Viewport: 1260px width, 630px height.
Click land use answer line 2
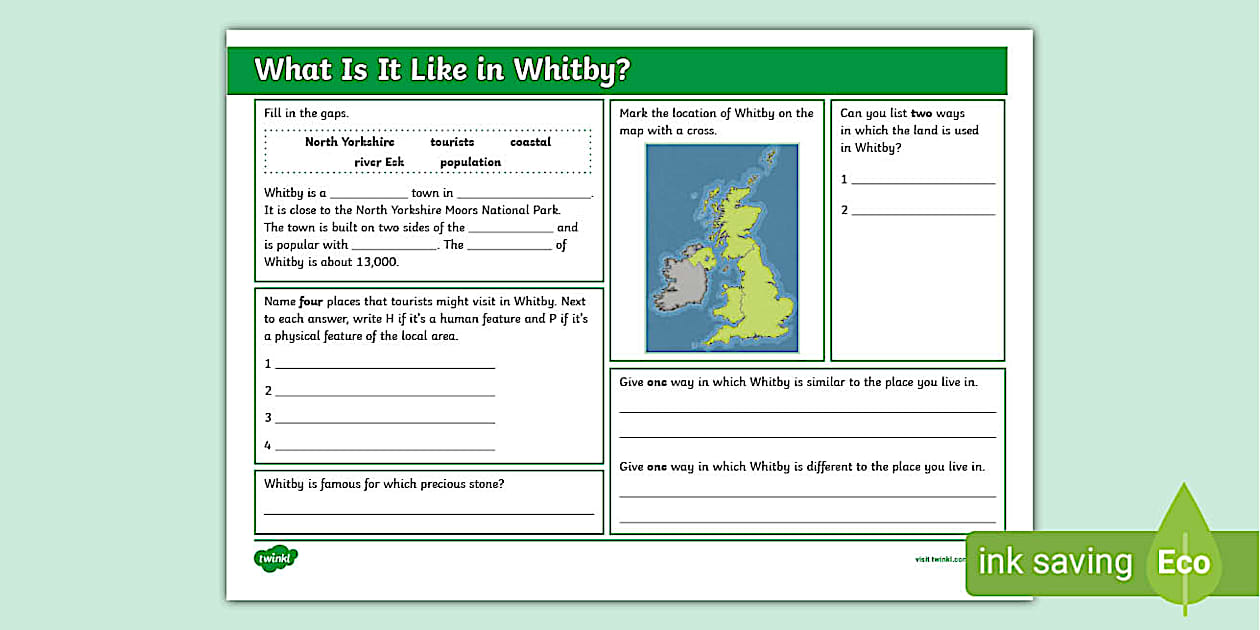click(923, 212)
